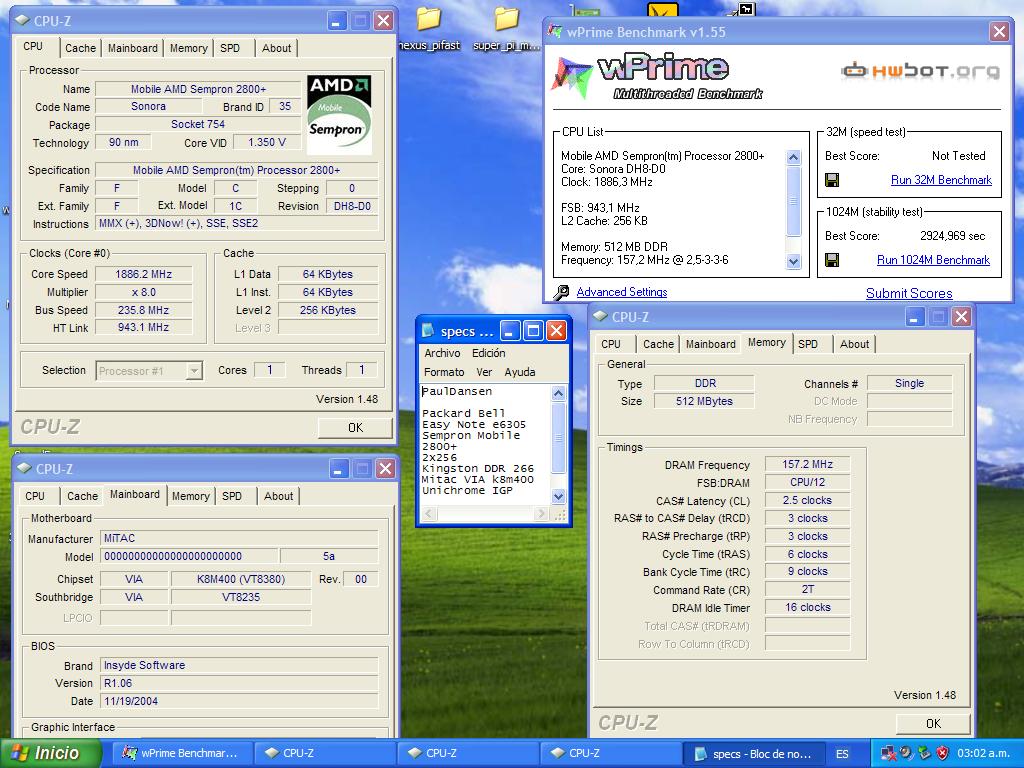Viewport: 1024px width, 768px height.
Task: Click the Channels # Single field
Action: (x=909, y=383)
